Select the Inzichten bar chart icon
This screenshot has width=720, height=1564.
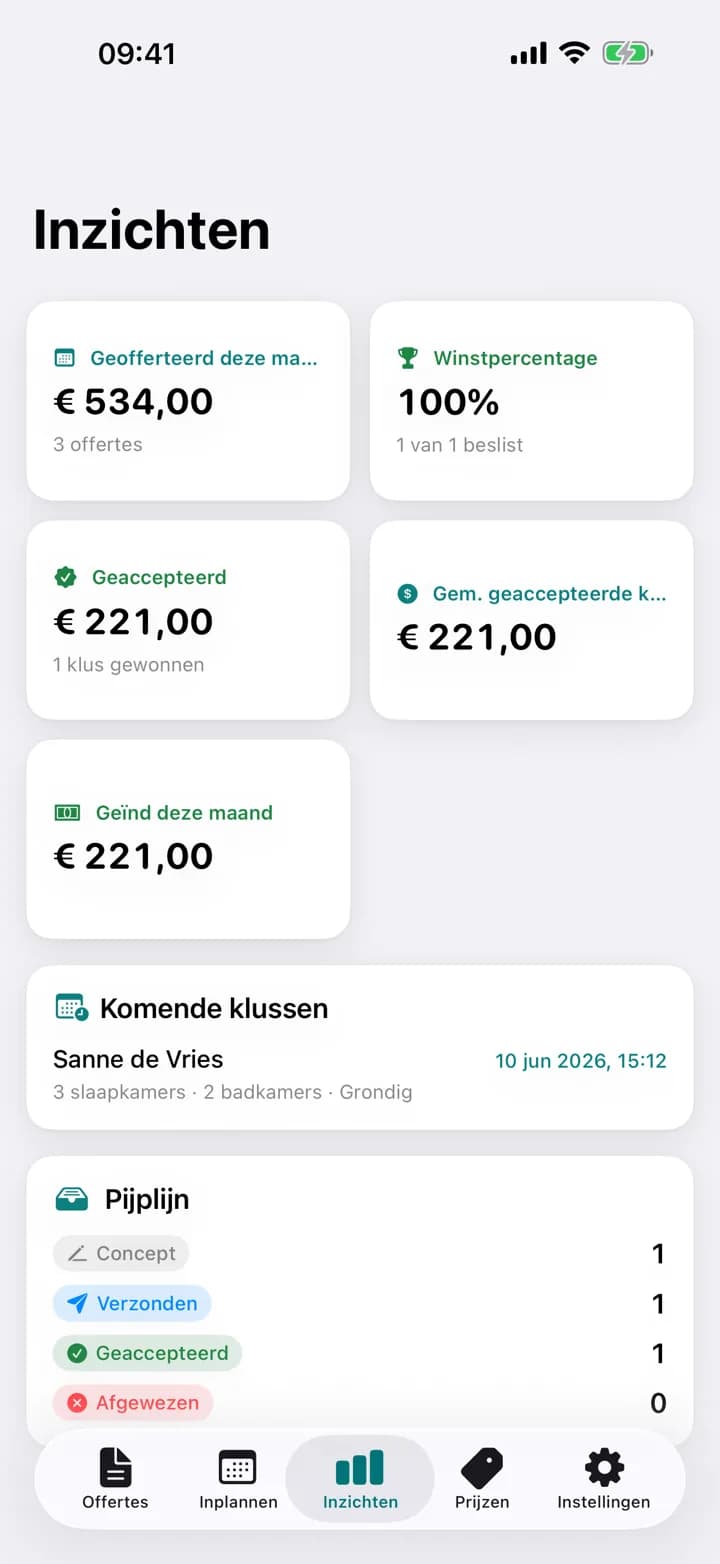point(360,1468)
